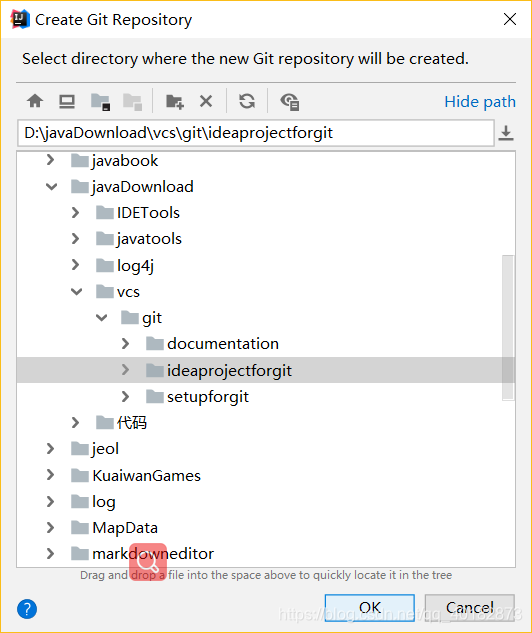Expand the KuaiwanGames folder

[x=50, y=475]
